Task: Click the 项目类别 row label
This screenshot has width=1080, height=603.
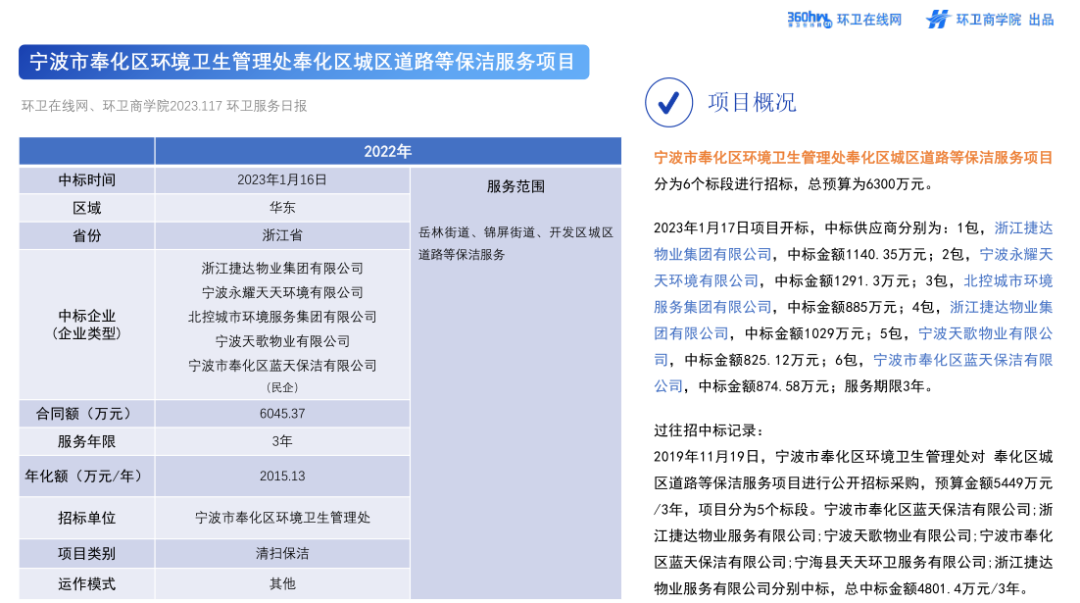Action: [x=87, y=553]
